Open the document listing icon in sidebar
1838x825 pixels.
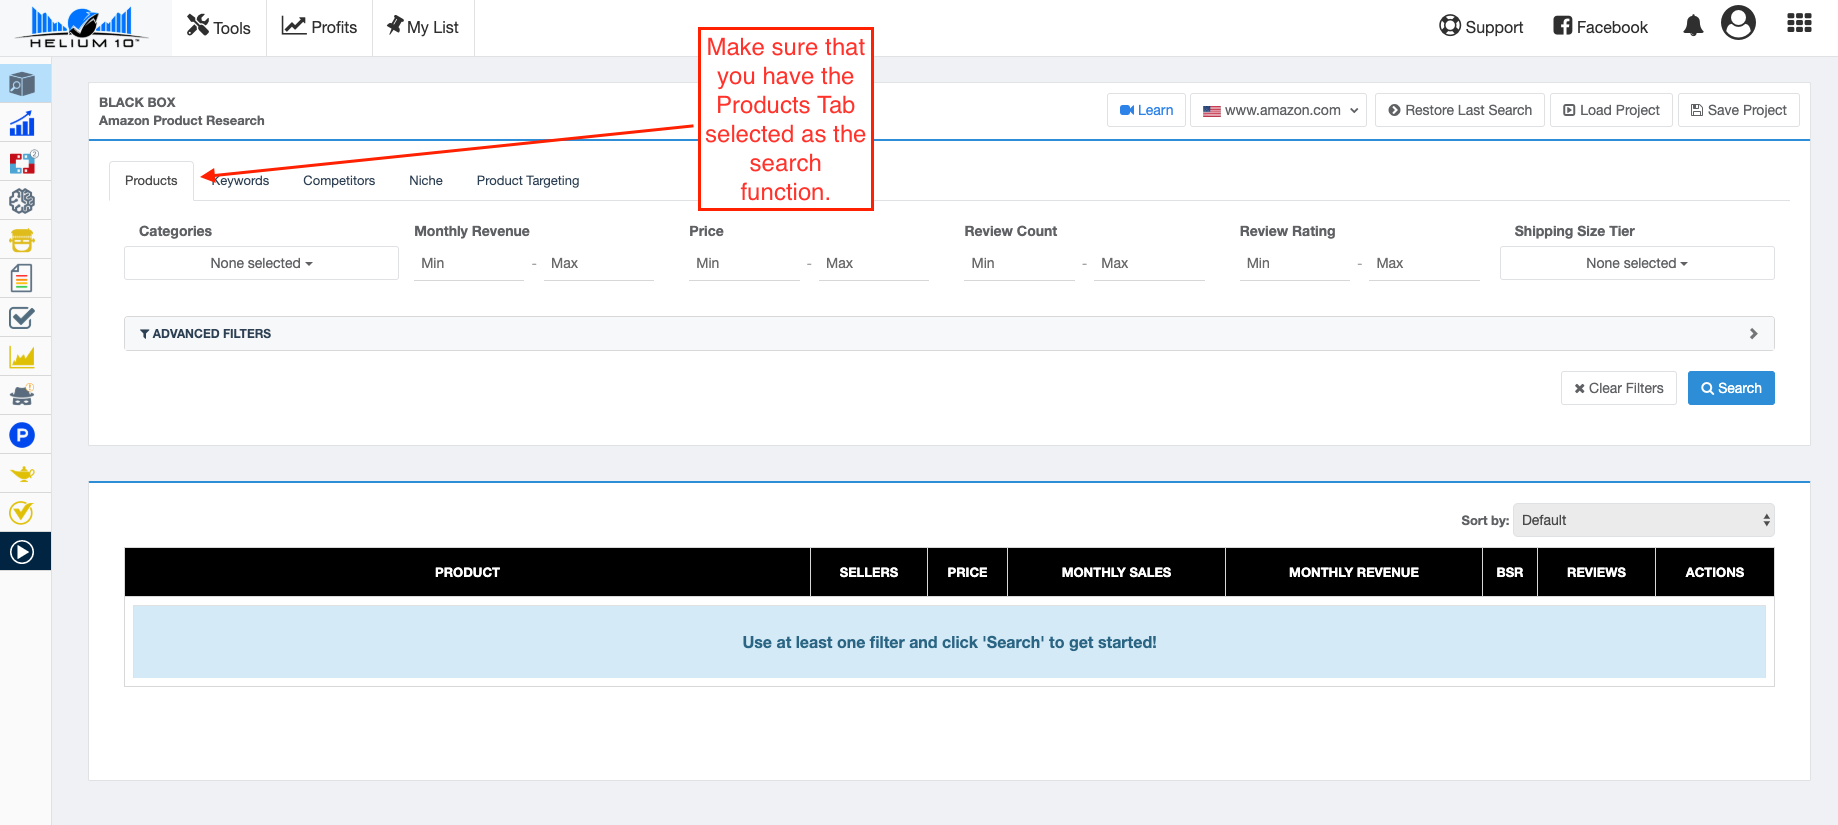[22, 278]
